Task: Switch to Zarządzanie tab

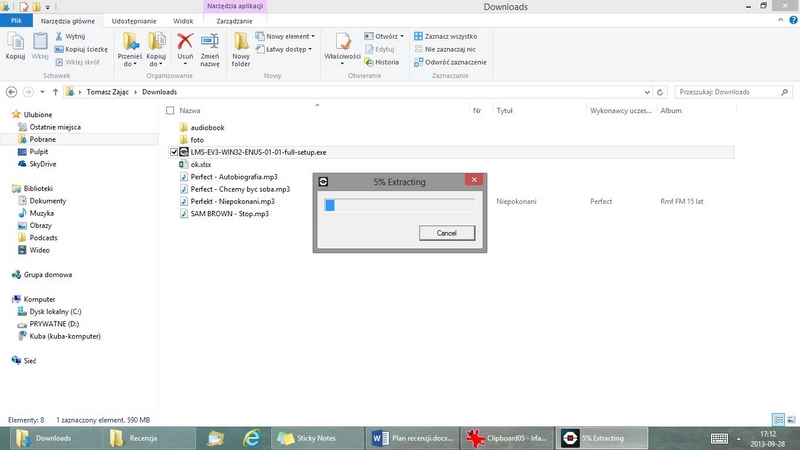Action: tap(234, 21)
